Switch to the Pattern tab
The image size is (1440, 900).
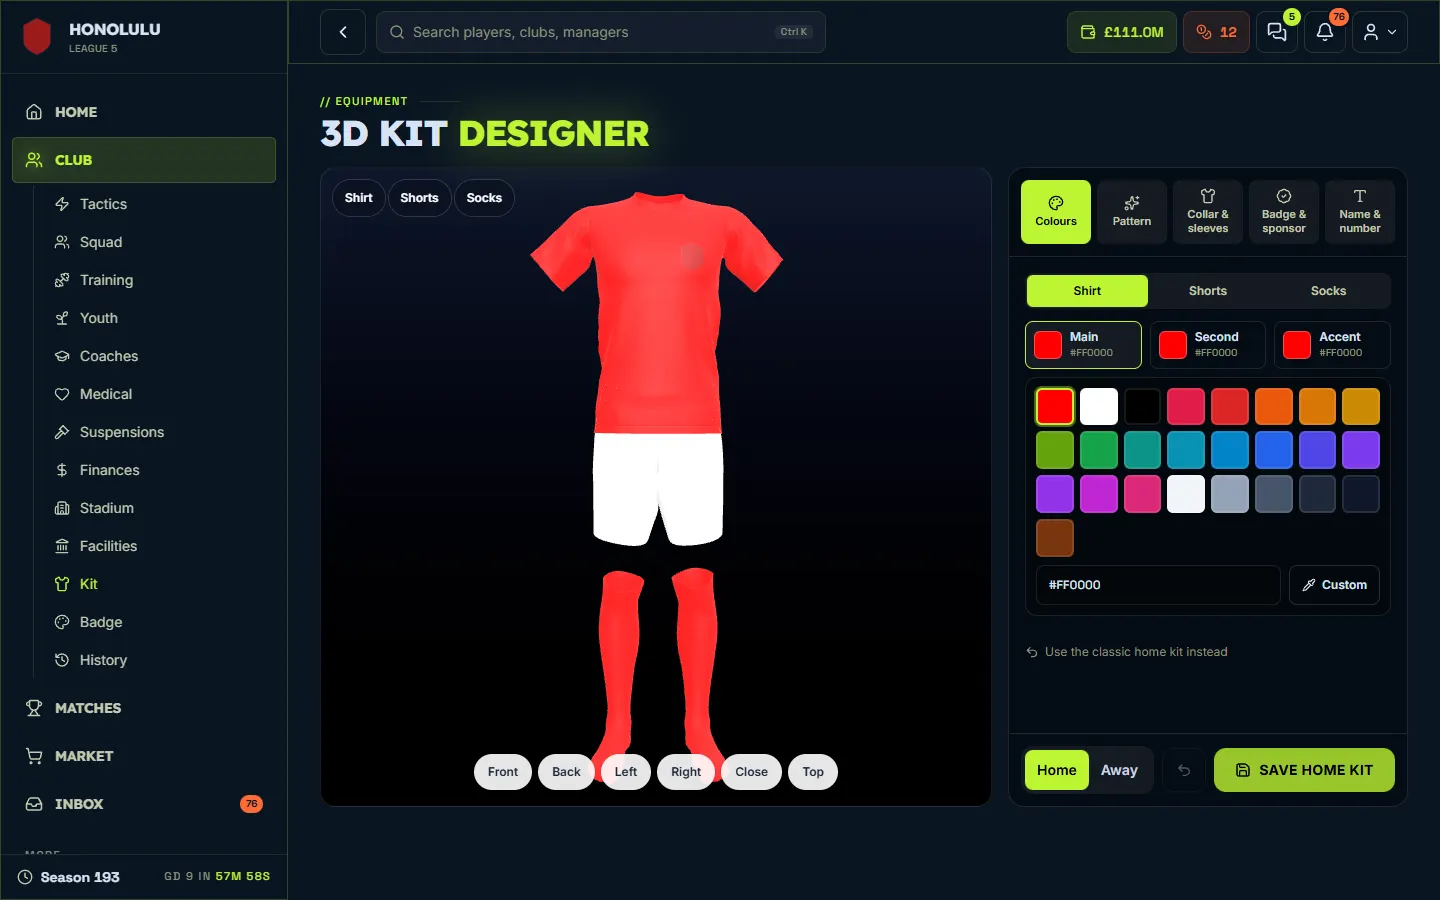tap(1132, 212)
